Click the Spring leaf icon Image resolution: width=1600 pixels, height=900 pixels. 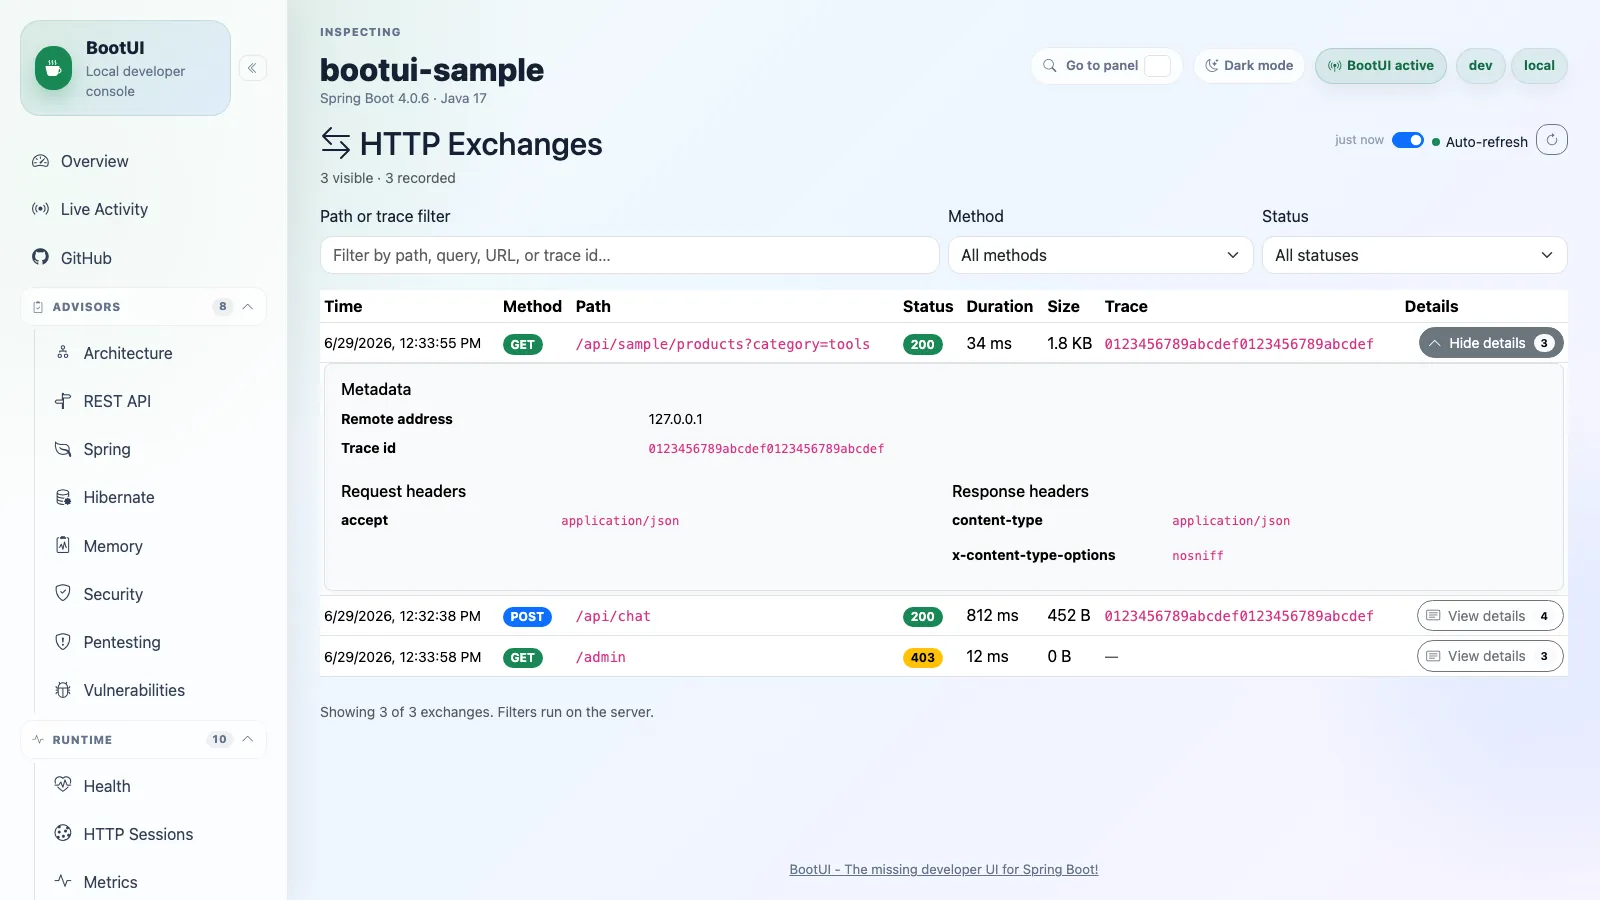point(63,449)
